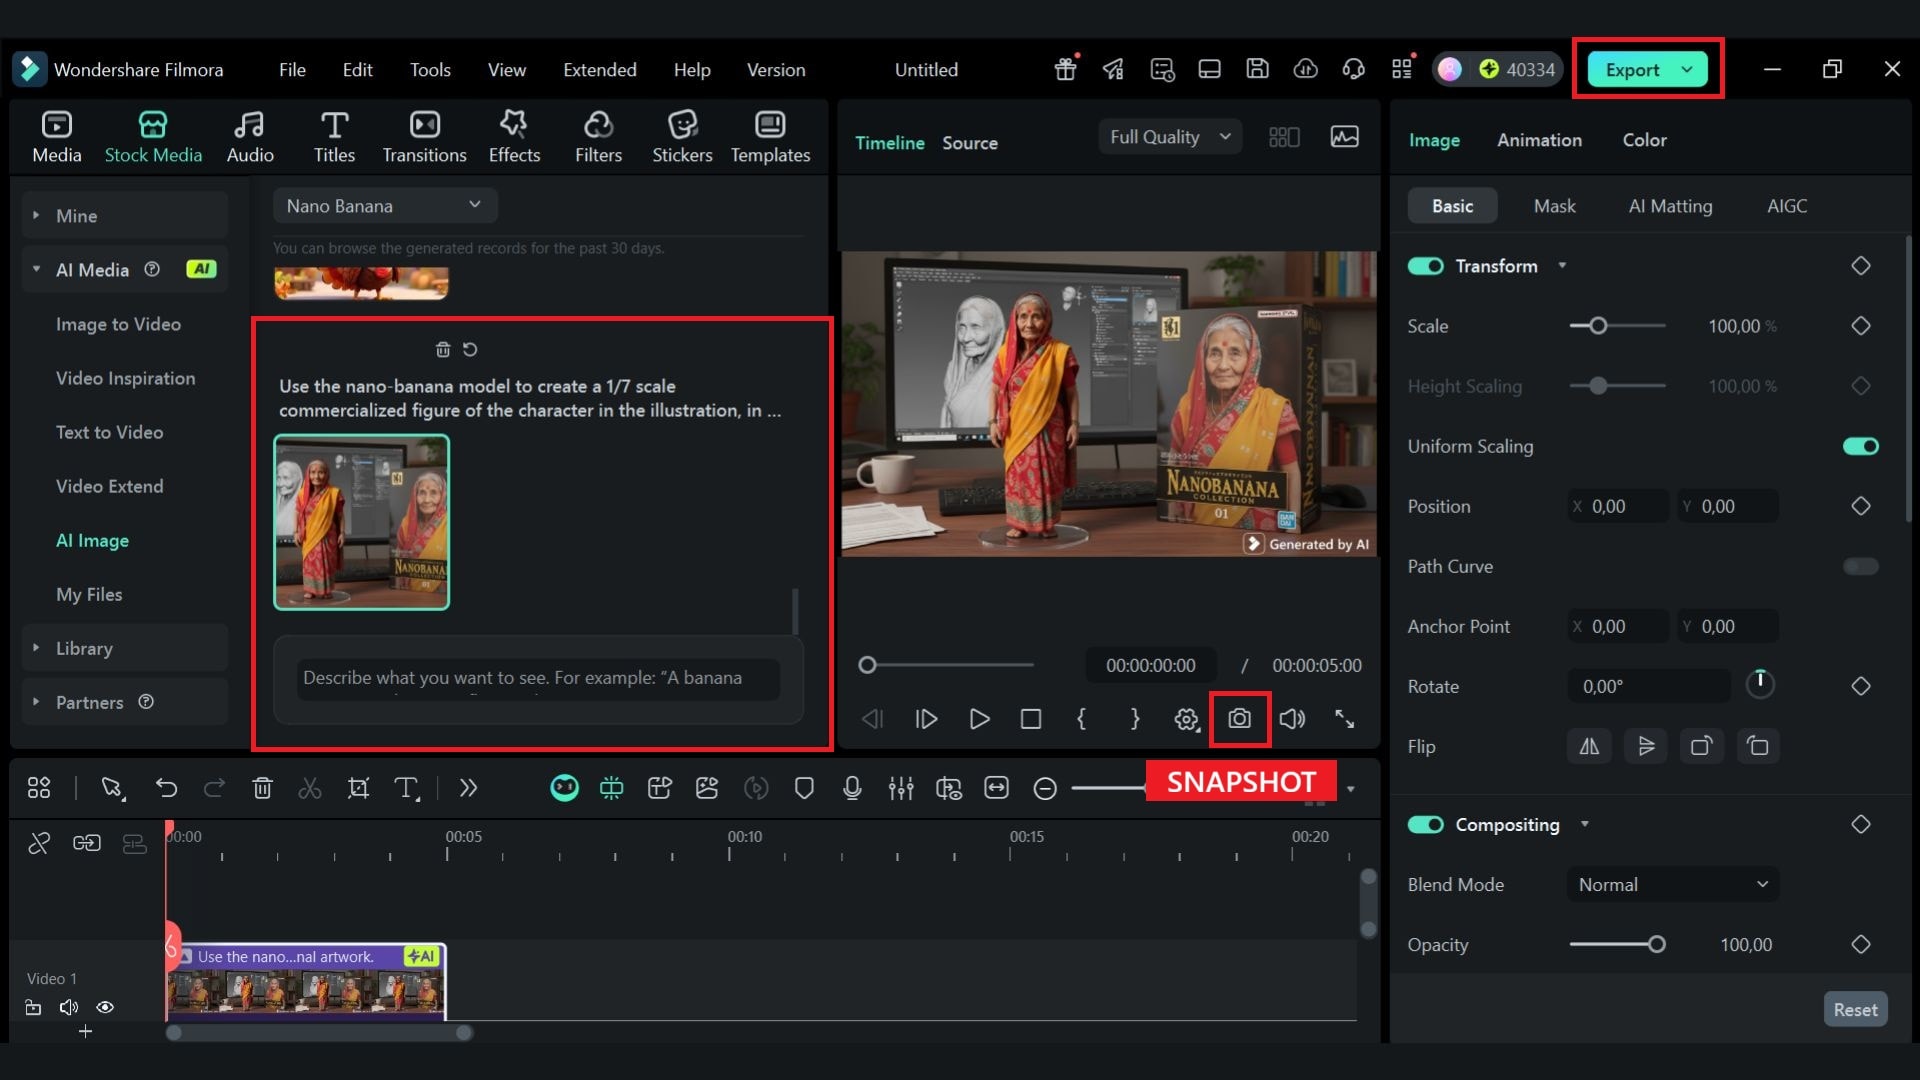Open the Blend Mode dropdown
The width and height of the screenshot is (1920, 1080).
(1672, 885)
